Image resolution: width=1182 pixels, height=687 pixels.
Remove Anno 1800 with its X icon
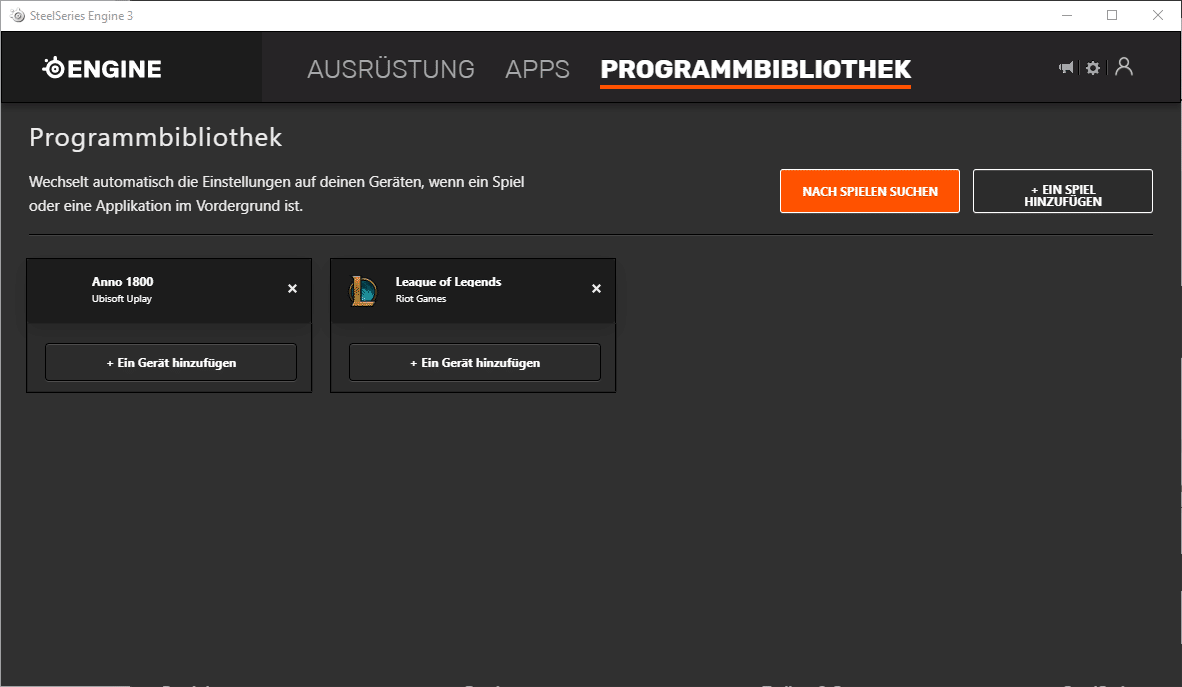coord(292,289)
